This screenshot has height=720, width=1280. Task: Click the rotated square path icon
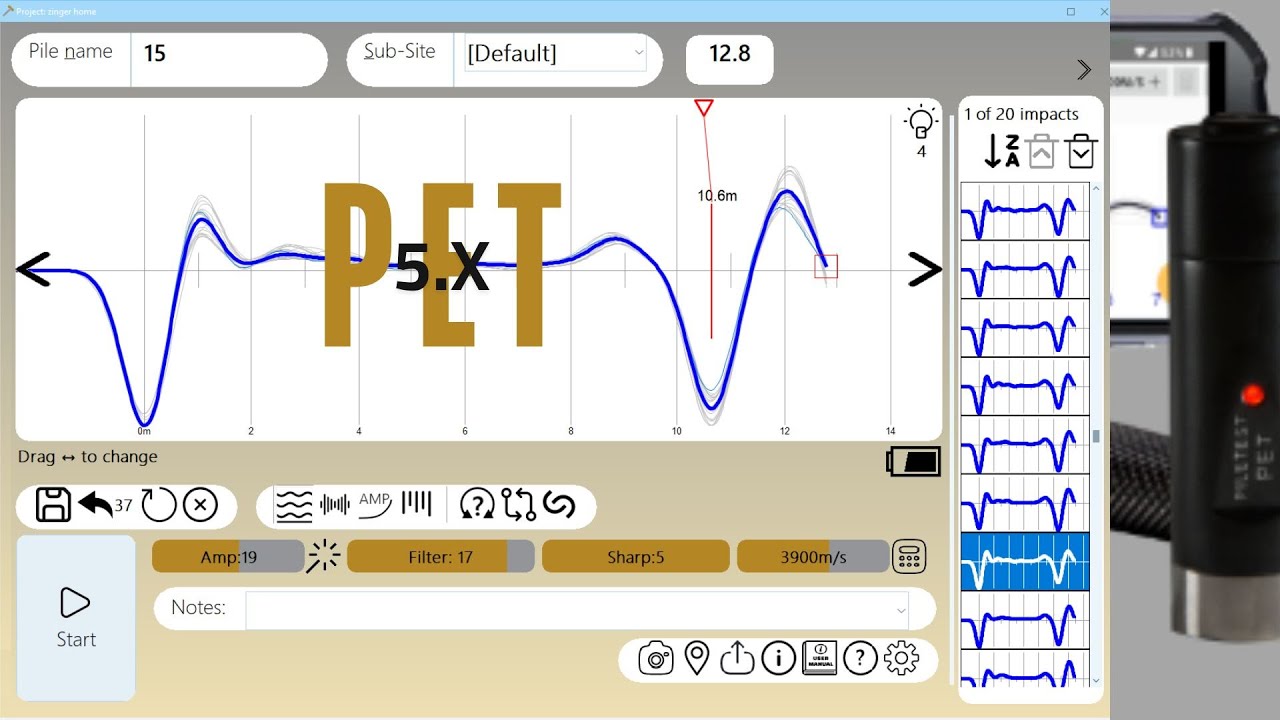(x=519, y=505)
